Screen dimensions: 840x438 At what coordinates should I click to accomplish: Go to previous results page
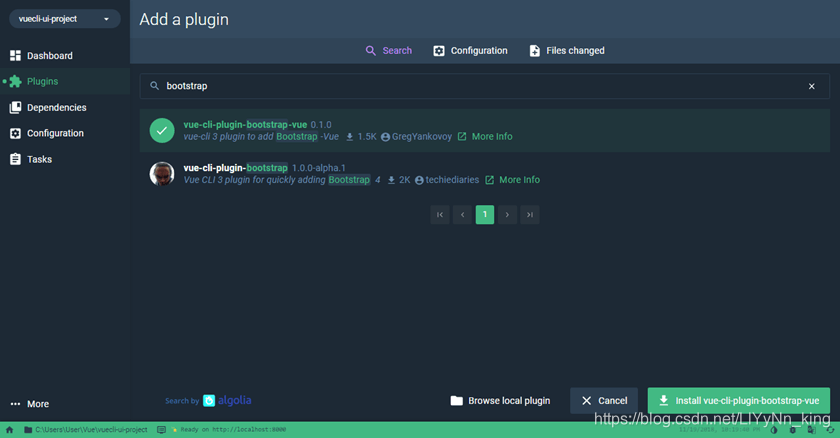(462, 215)
